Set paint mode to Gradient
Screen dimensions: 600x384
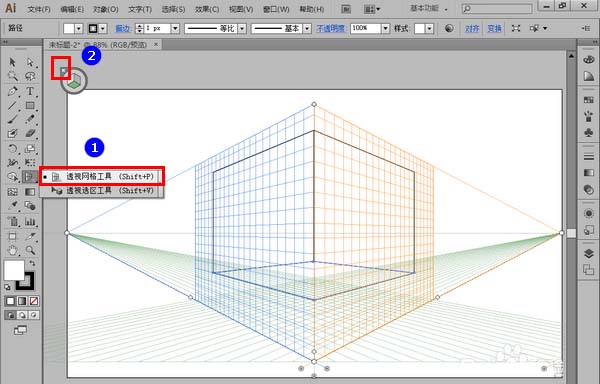pos(22,301)
